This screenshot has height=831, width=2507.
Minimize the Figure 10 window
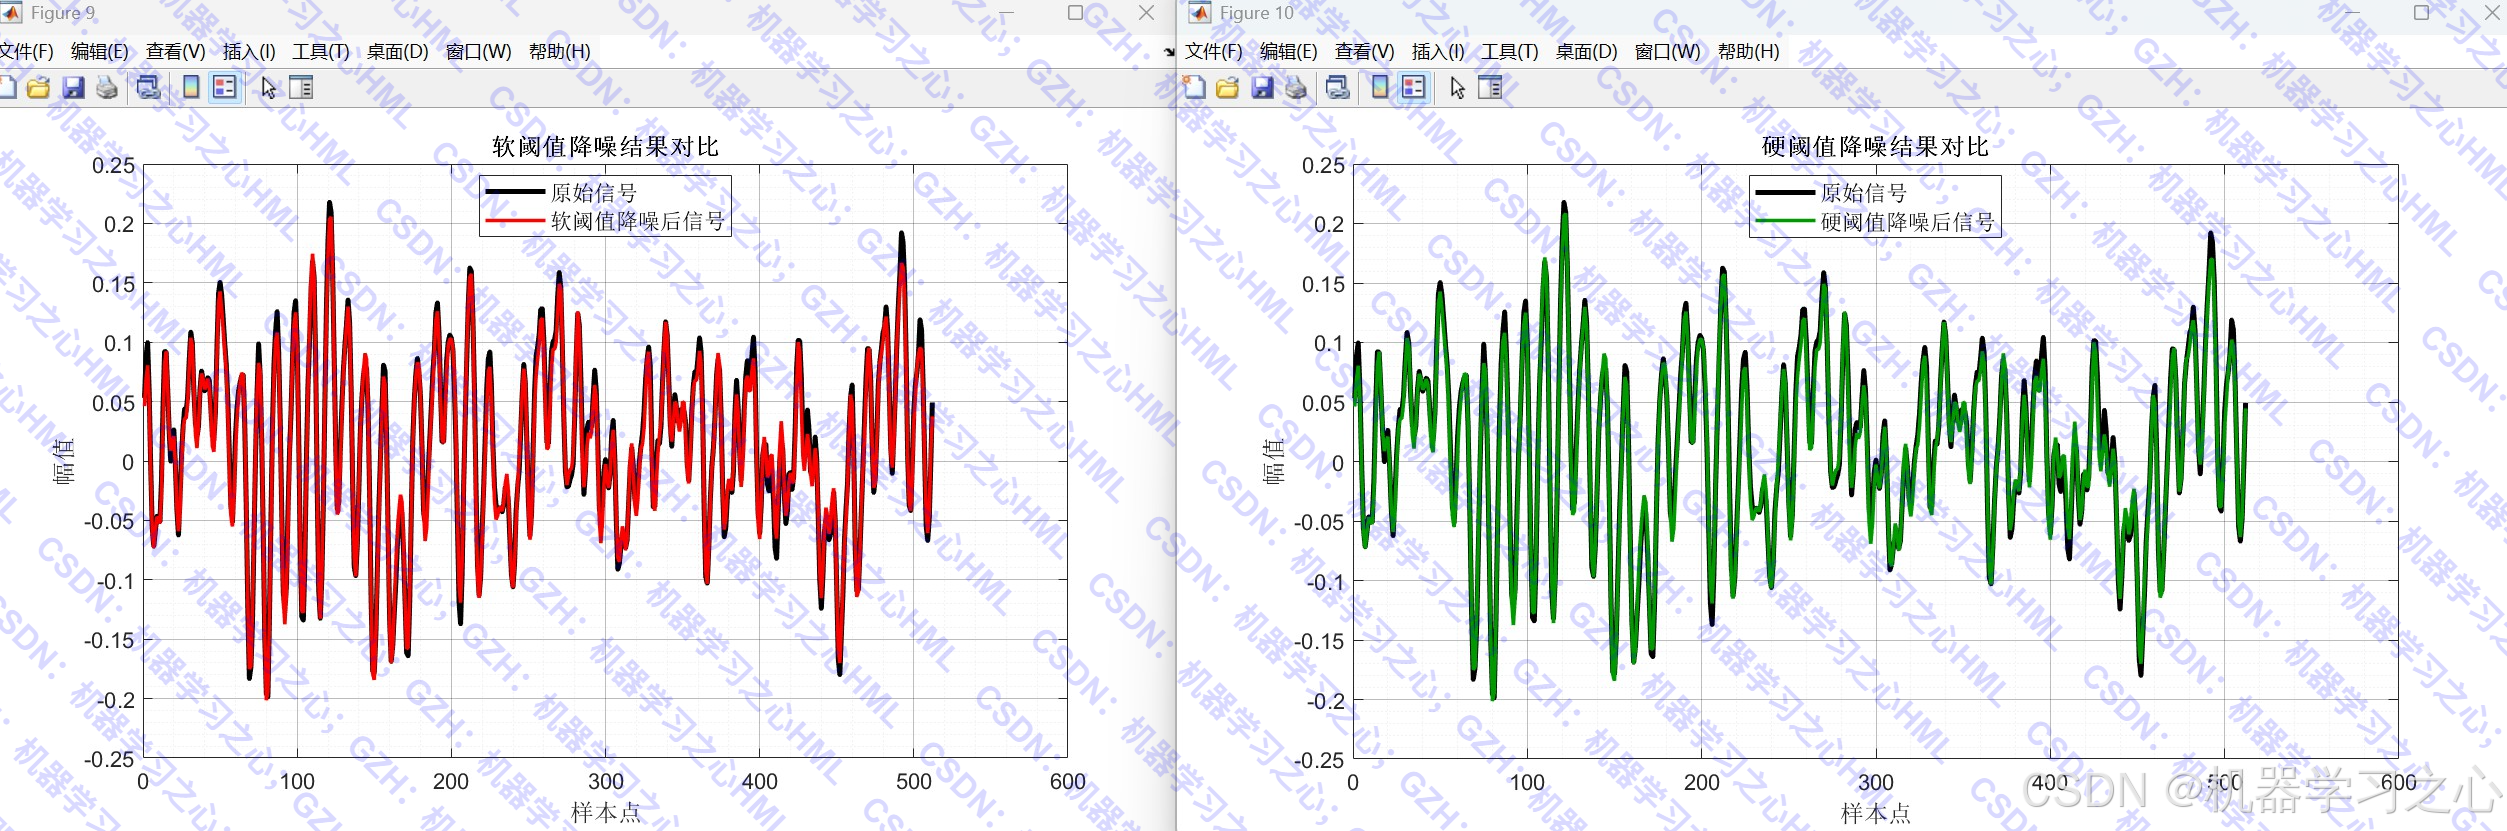(2351, 13)
